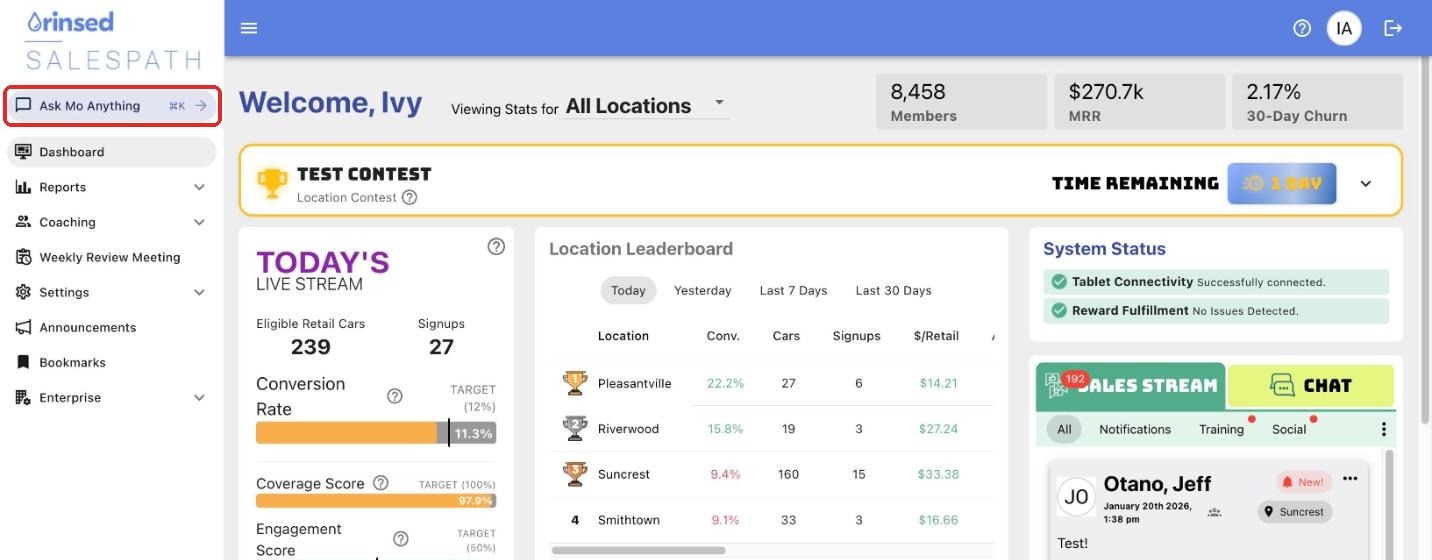Viewport: 1432px width, 560px height.
Task: Select the Last 7 Days leaderboard tab
Action: point(793,291)
